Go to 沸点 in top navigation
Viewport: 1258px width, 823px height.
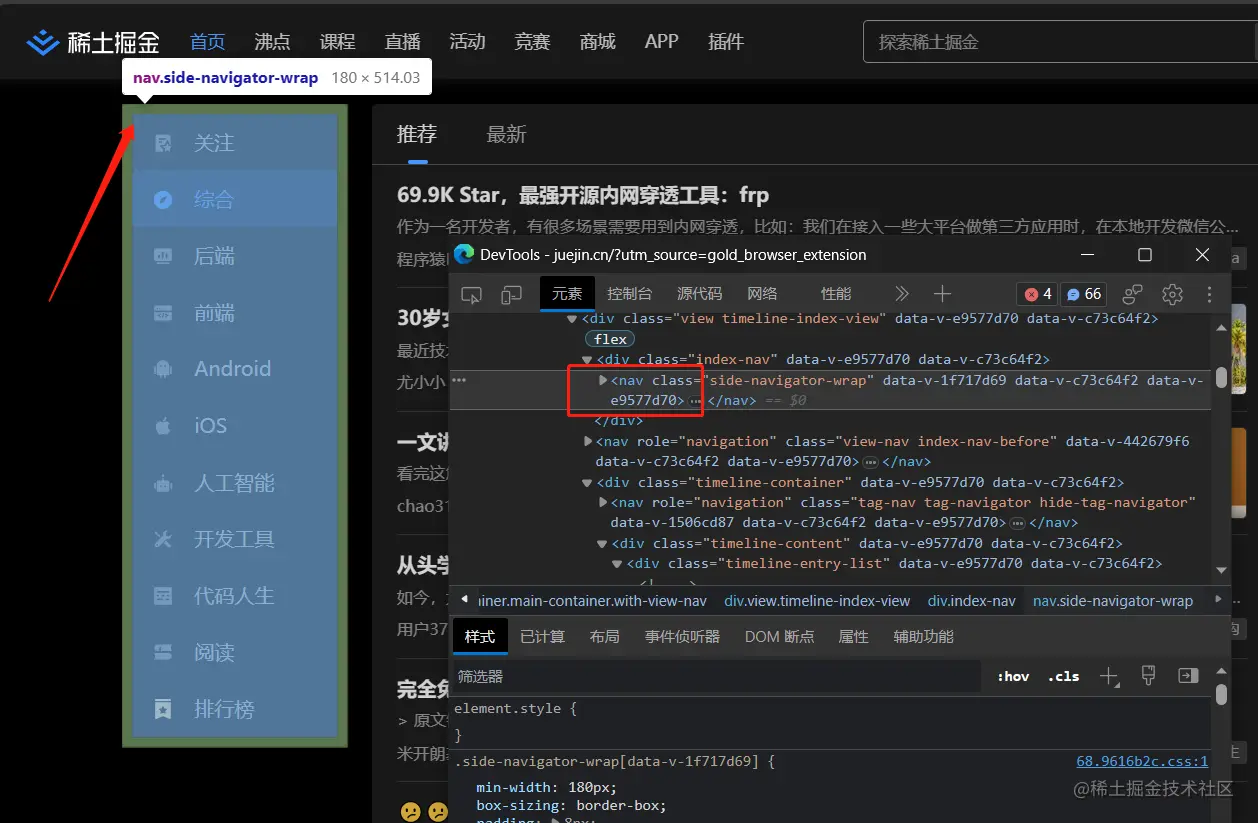click(x=272, y=42)
